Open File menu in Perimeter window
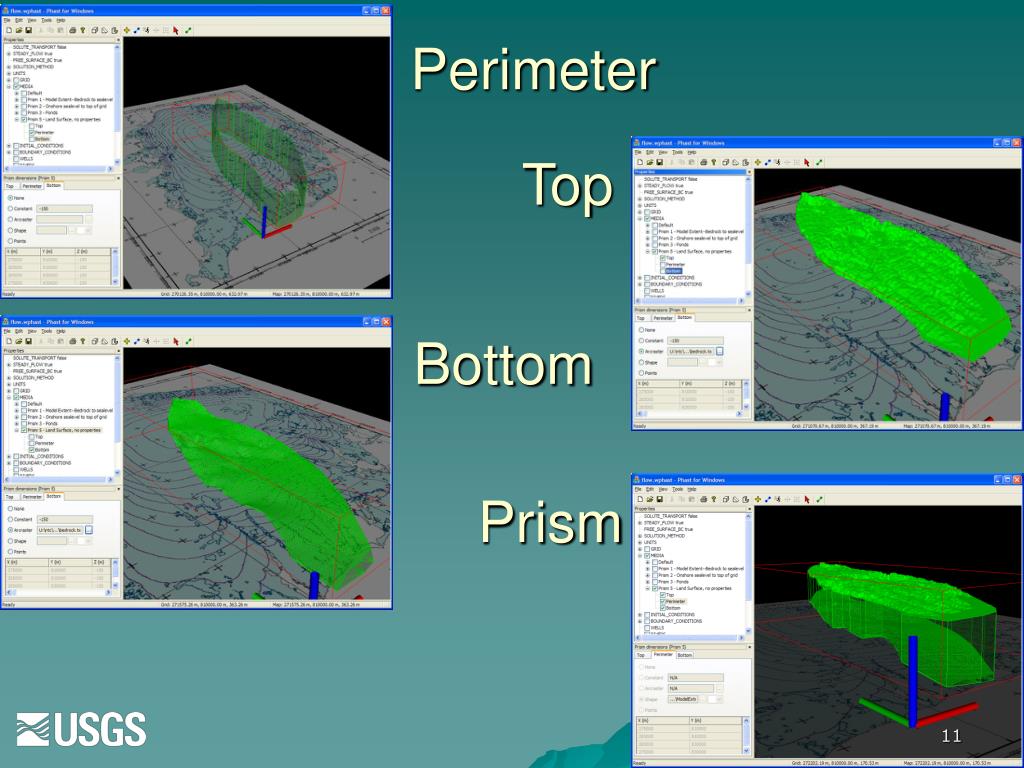 coord(7,20)
